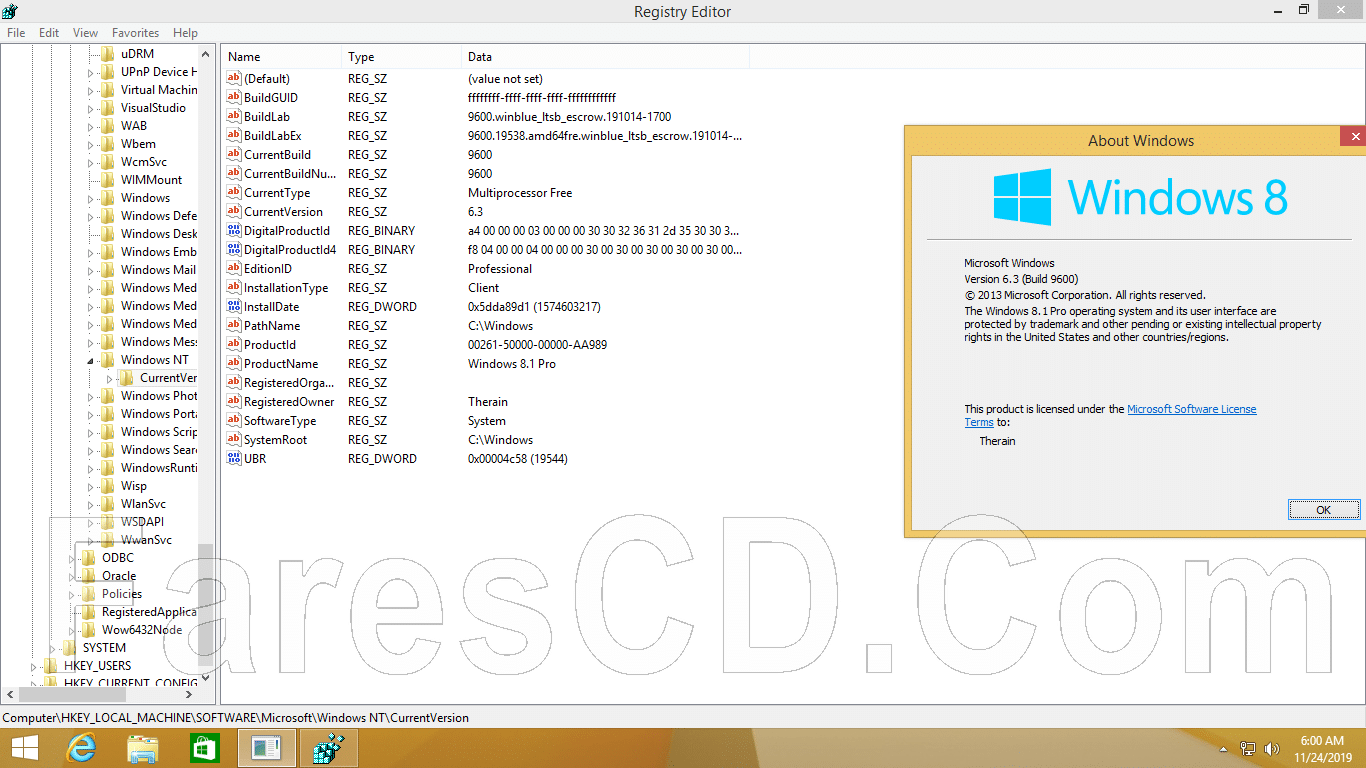The image size is (1366, 768).
Task: Open the View menu
Action: (86, 33)
